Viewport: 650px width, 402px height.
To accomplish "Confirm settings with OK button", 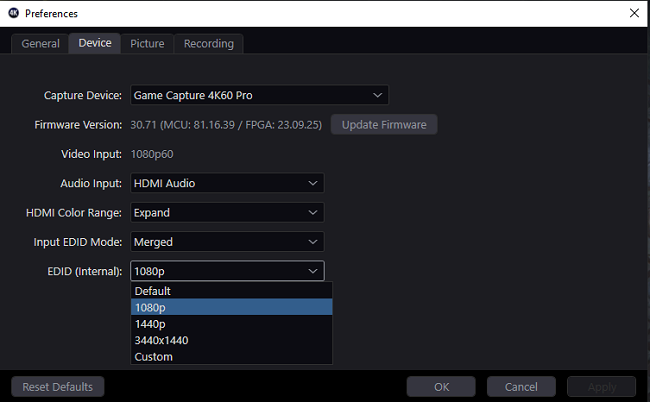I will 441,387.
